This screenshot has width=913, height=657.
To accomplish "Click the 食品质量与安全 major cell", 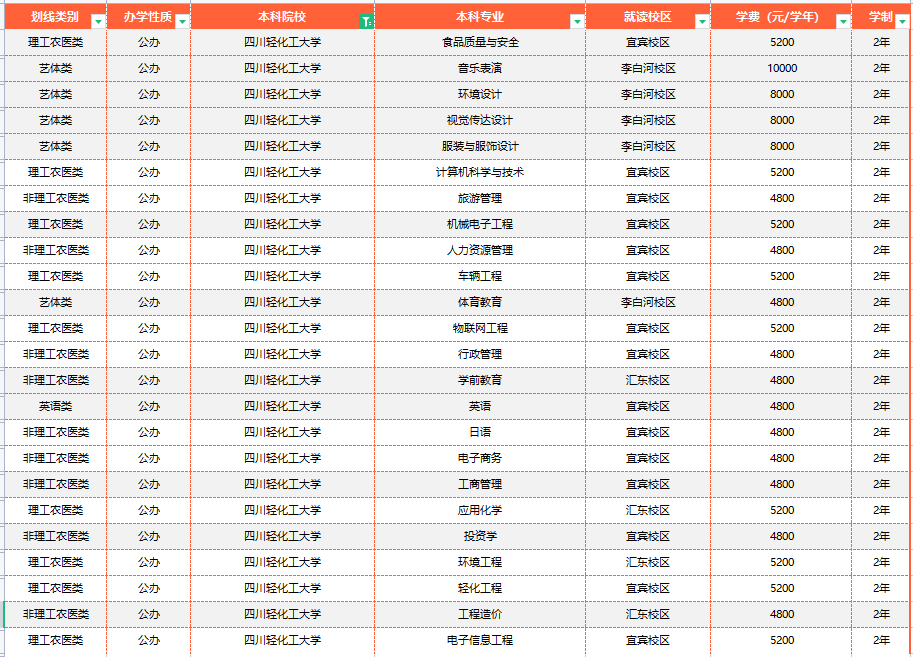I will click(x=480, y=43).
